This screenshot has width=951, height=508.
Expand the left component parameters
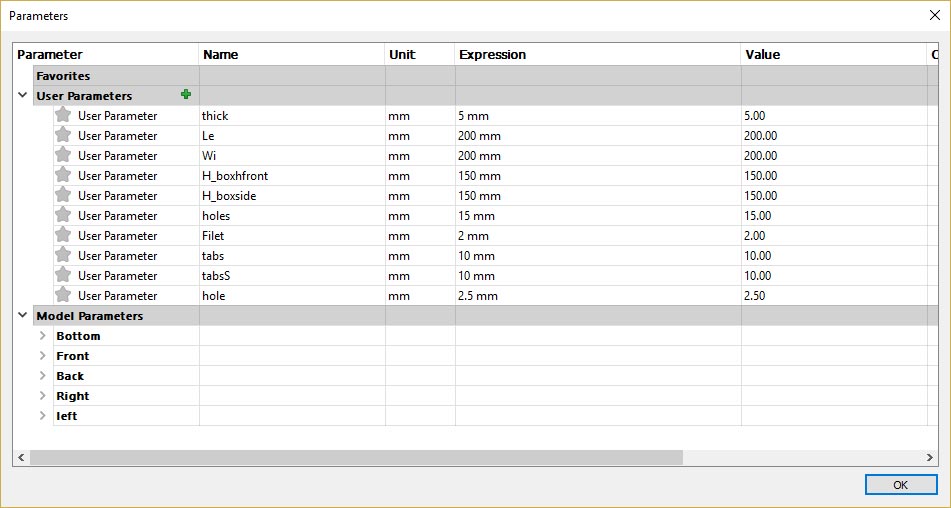[42, 415]
